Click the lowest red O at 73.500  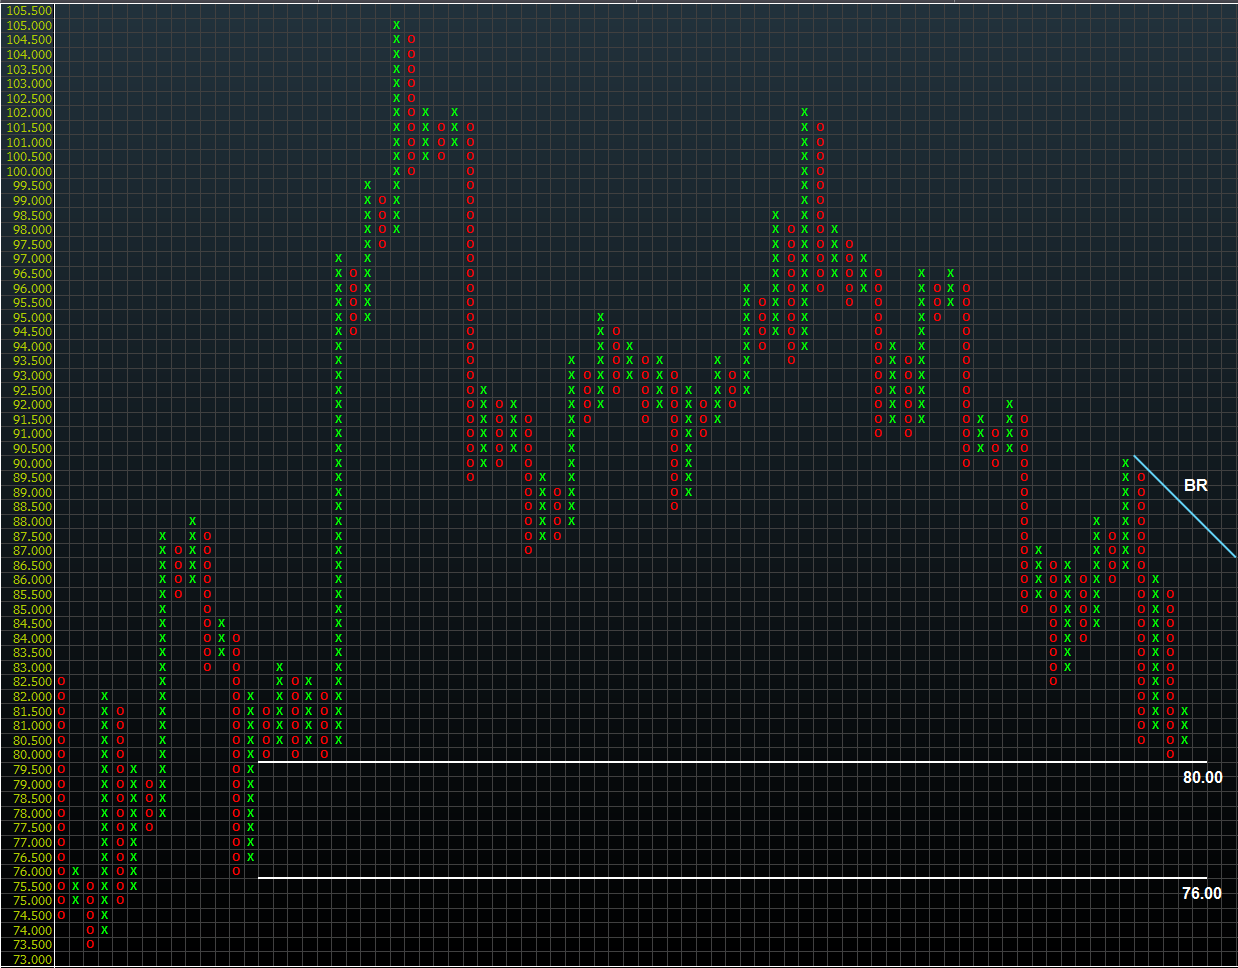(x=90, y=944)
